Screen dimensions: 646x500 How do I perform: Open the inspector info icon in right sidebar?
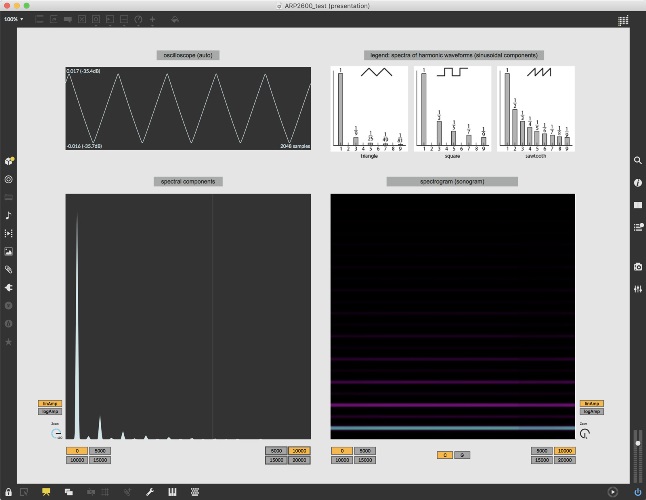(x=638, y=182)
